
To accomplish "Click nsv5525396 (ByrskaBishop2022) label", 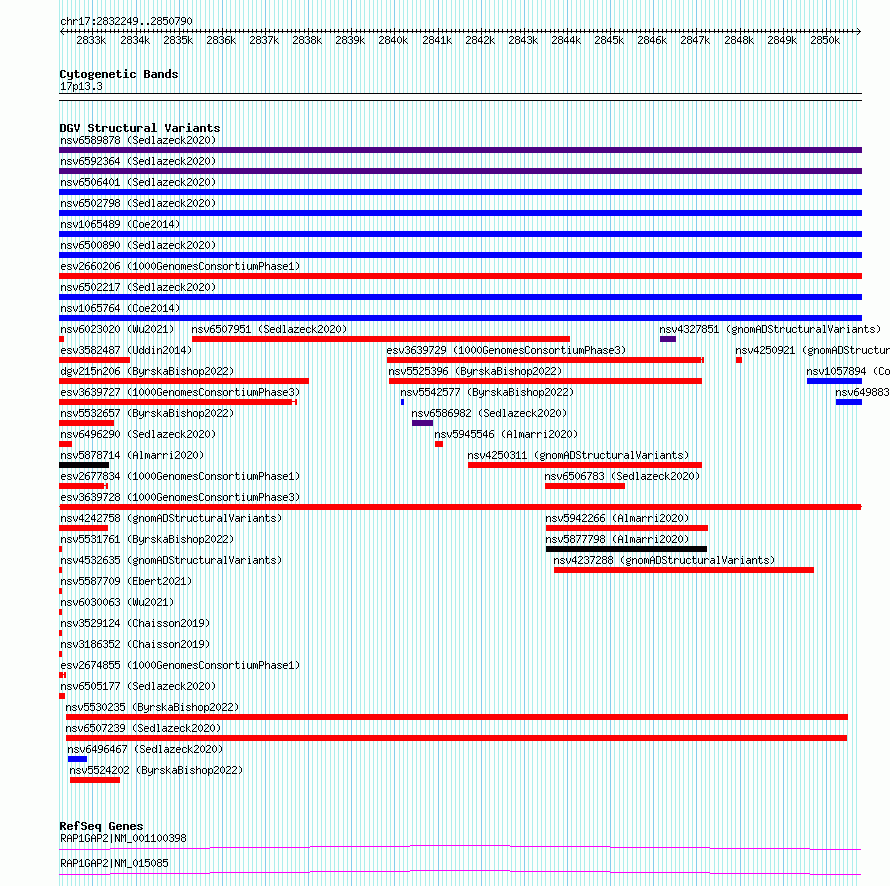I will tap(475, 371).
